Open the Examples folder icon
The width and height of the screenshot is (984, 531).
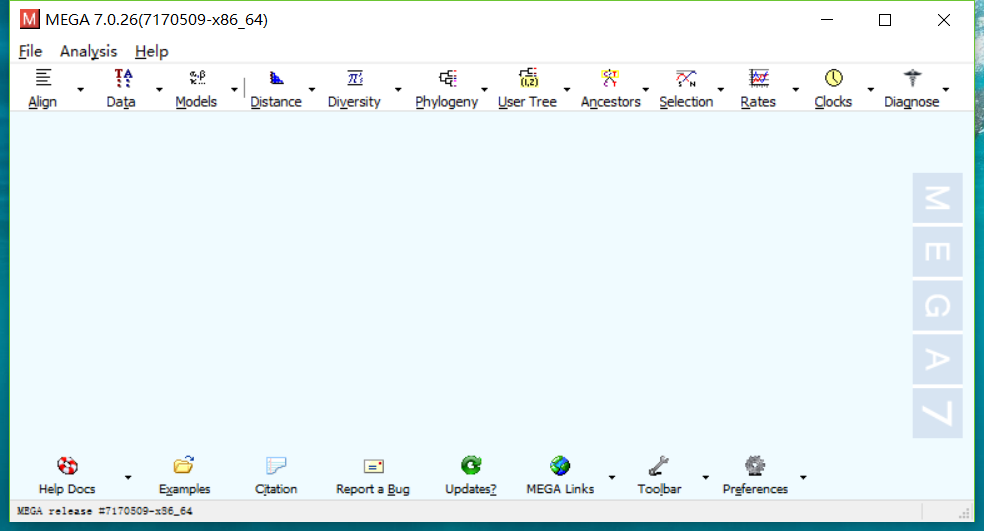pos(184,465)
